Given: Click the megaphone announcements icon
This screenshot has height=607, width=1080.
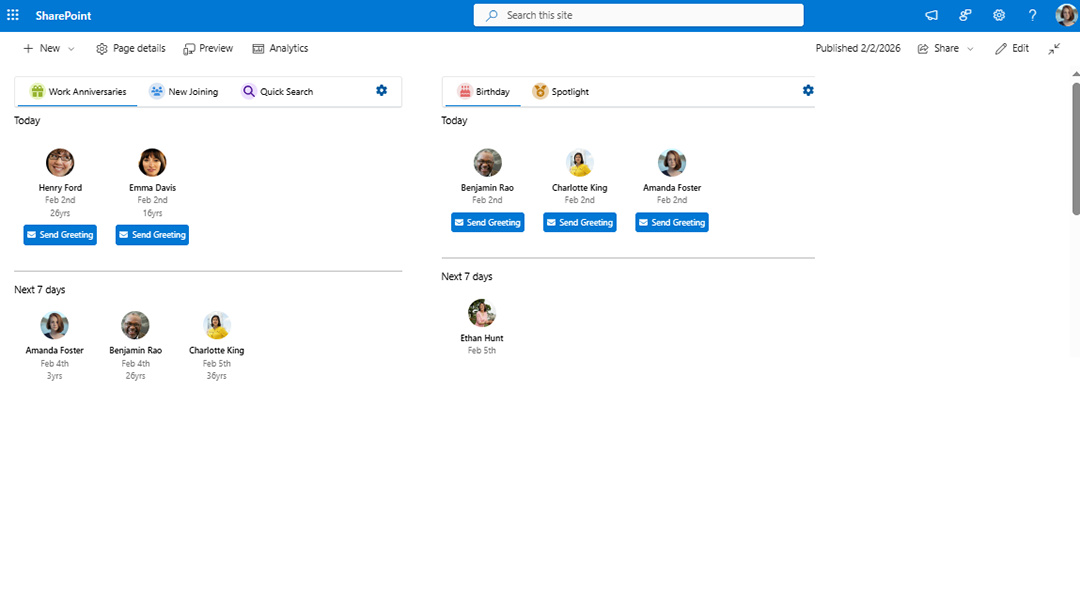Looking at the screenshot, I should click(931, 15).
